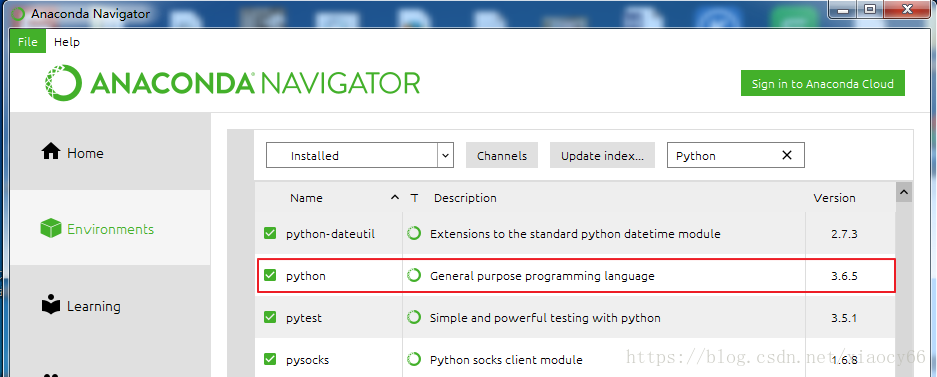Screen dimensions: 937x377
Task: Click the Anaconda Navigator title bar icon
Action: pos(18,13)
